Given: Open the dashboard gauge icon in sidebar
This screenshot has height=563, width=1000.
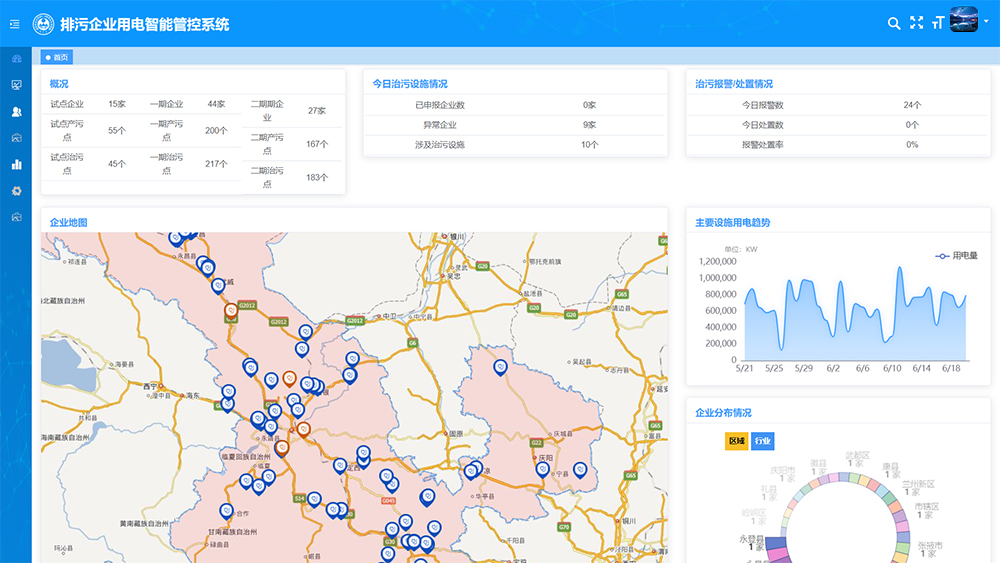Looking at the screenshot, I should 16,59.
